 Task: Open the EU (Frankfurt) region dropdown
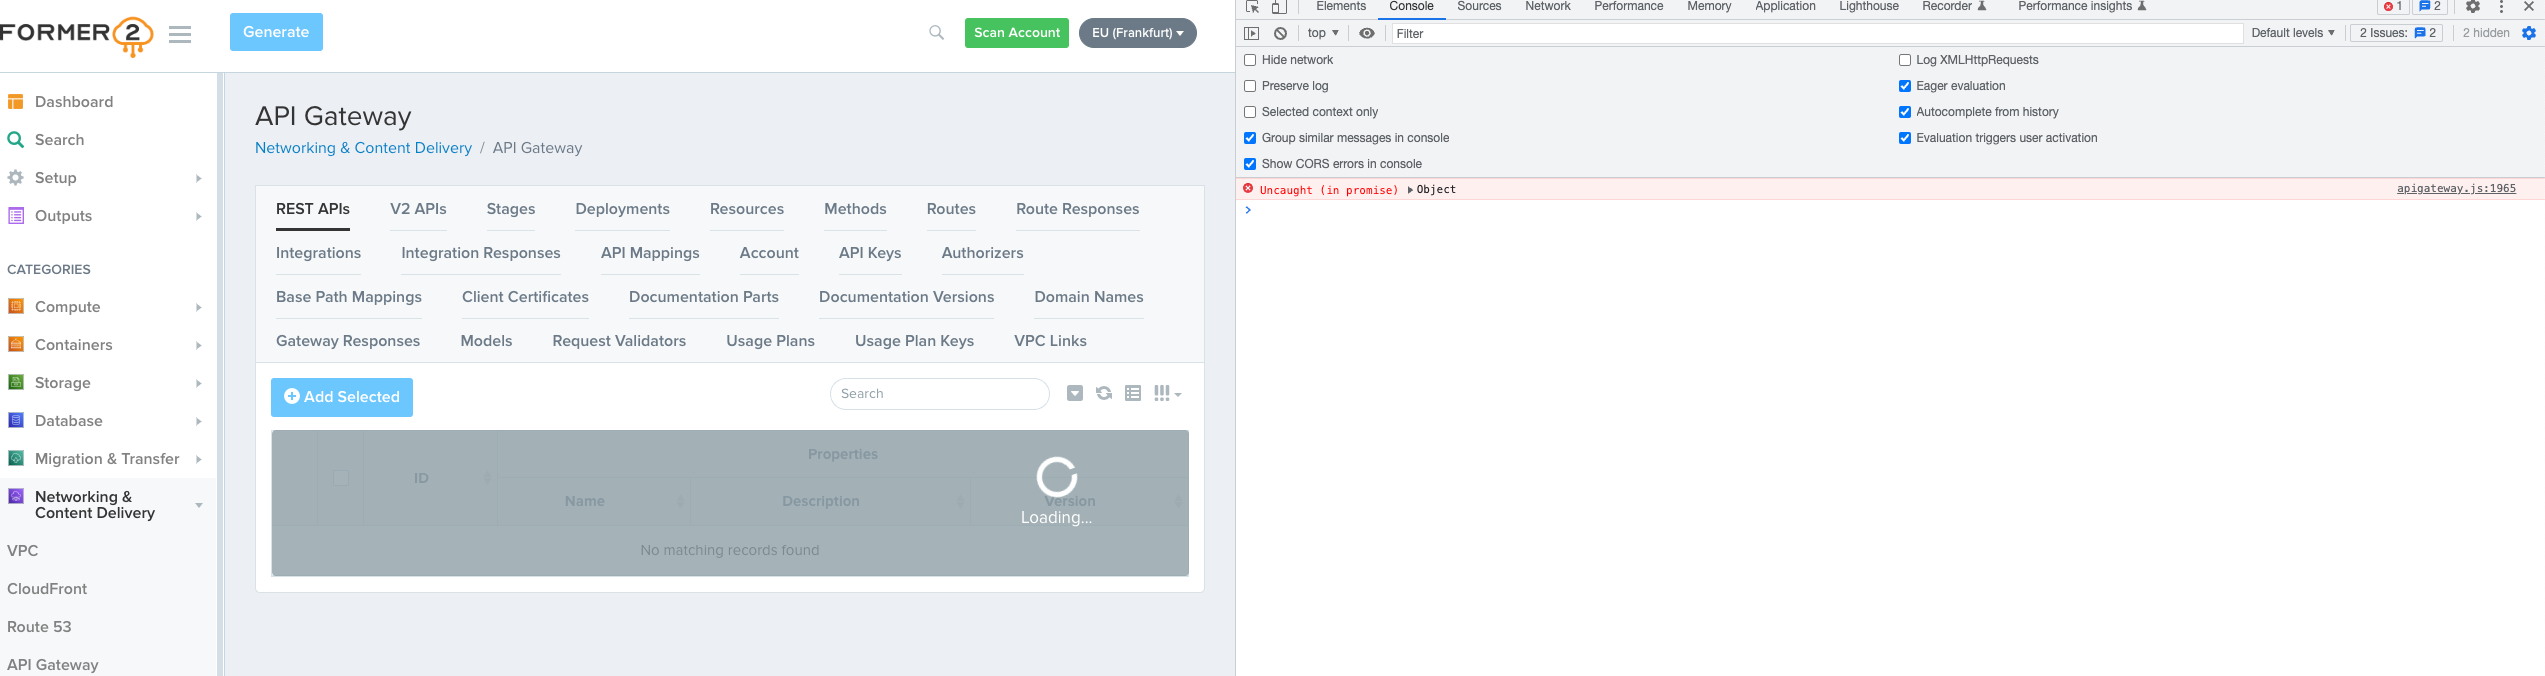[x=1137, y=33]
